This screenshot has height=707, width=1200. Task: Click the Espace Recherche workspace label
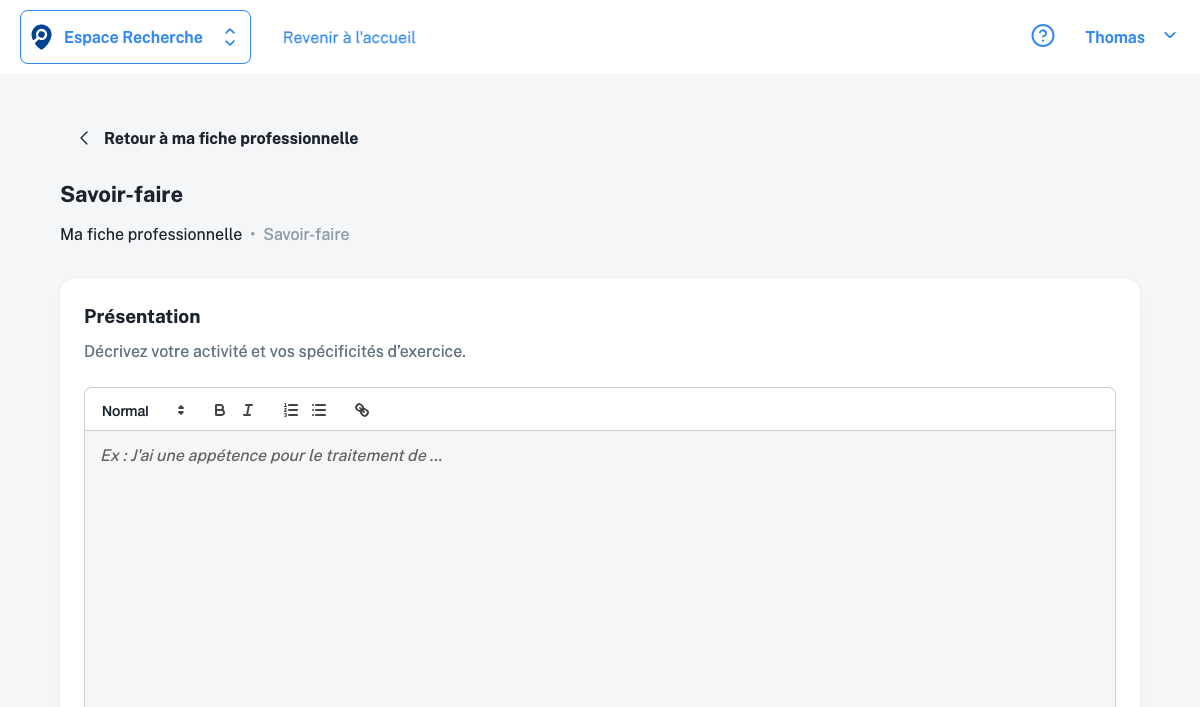click(x=133, y=37)
